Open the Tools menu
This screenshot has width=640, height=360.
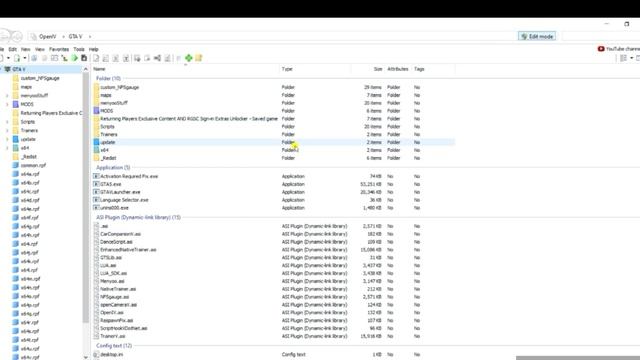[x=79, y=49]
